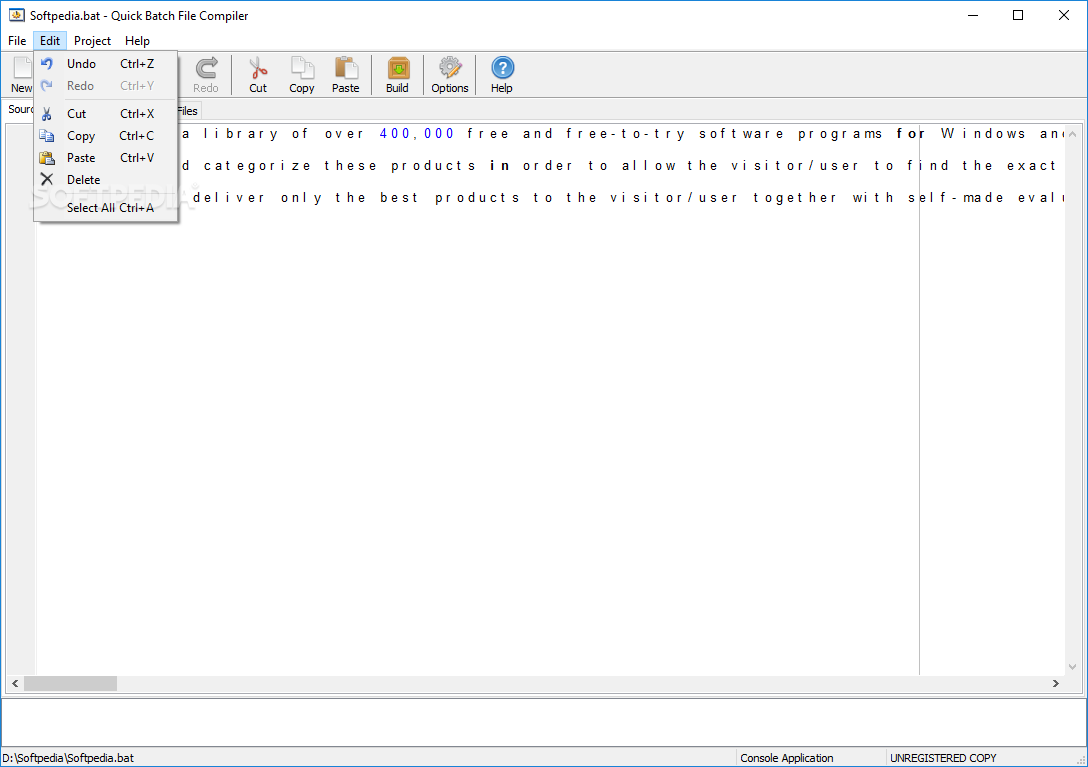The image size is (1088, 767).
Task: Click the horizontal scrollbar left arrow
Action: [x=15, y=684]
